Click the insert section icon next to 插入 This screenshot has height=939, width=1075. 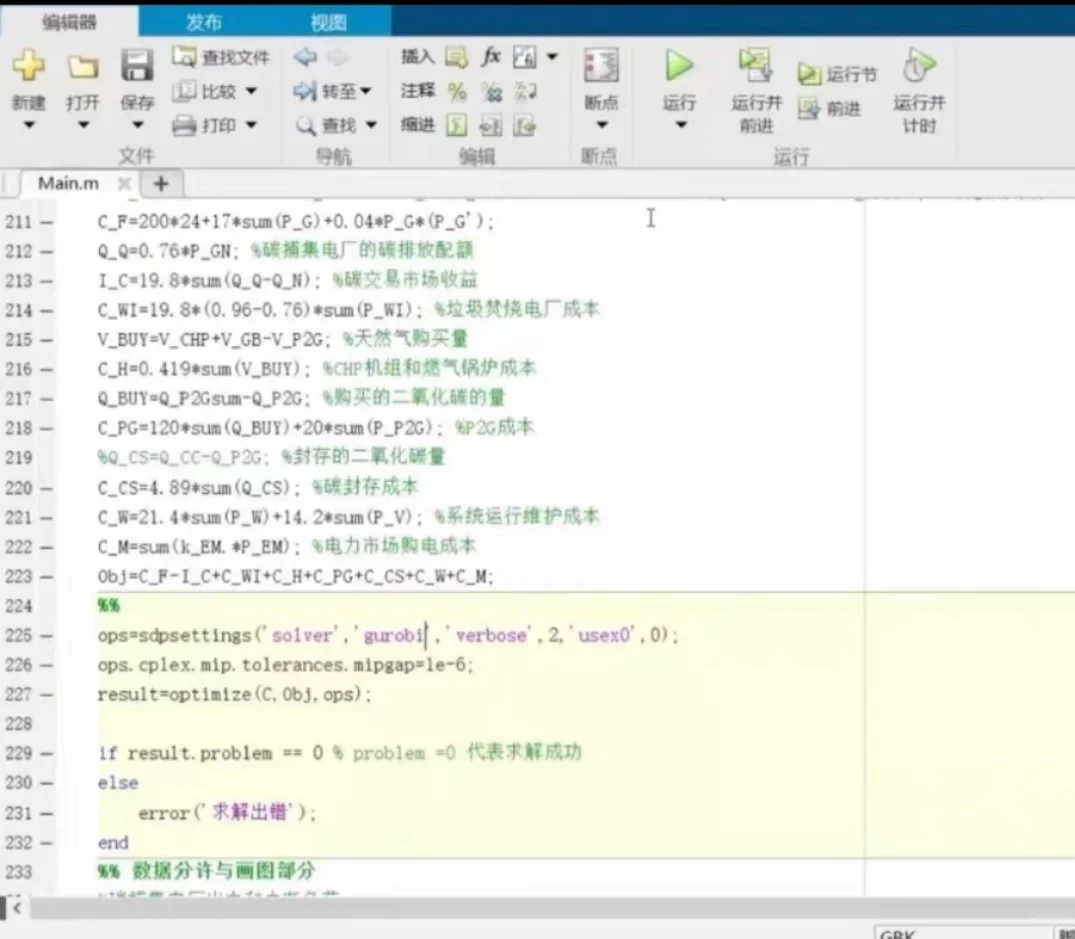[457, 57]
